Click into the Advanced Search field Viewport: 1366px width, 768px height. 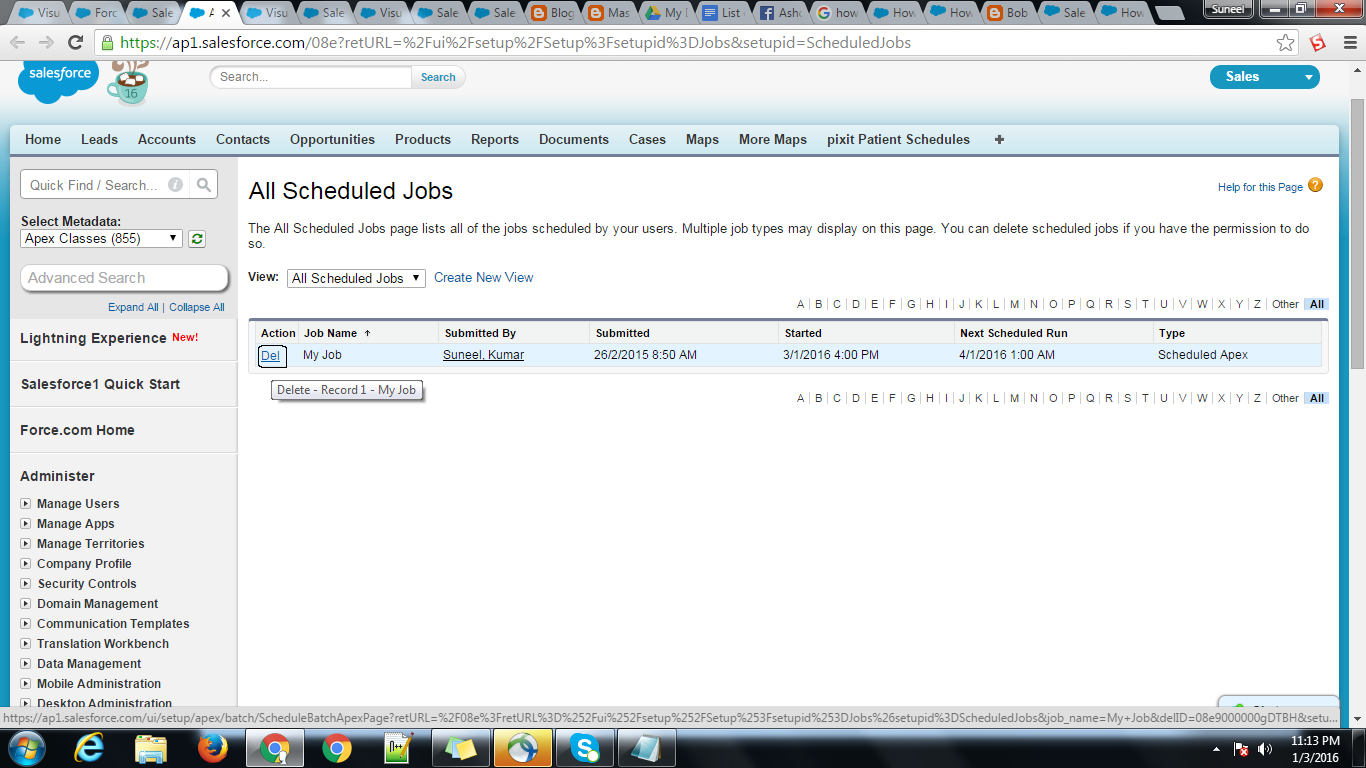(125, 278)
